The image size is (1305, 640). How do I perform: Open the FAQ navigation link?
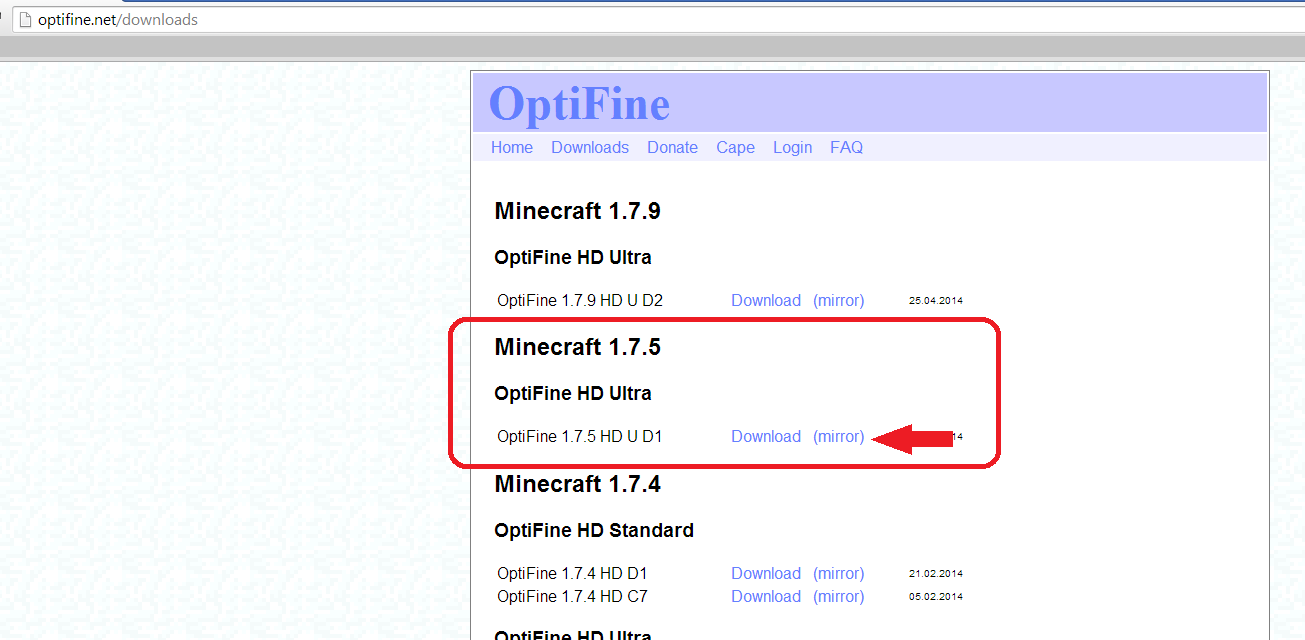[846, 147]
